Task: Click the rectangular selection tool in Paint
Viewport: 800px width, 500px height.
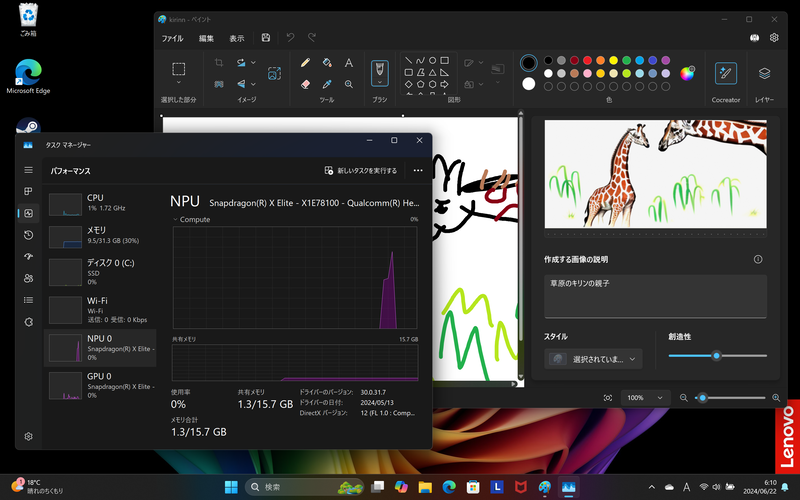Action: pyautogui.click(x=179, y=68)
